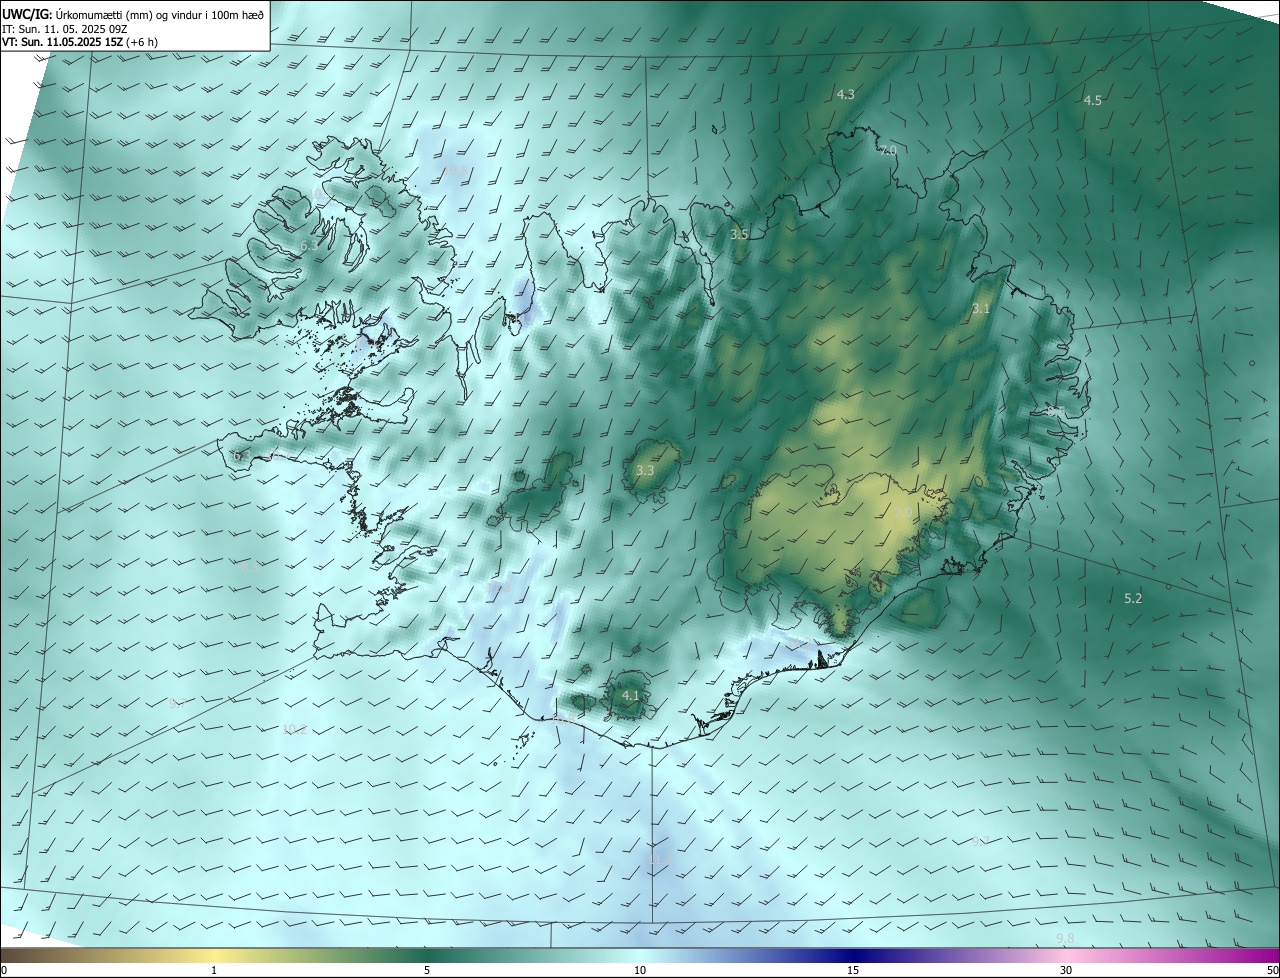
Task: Click the "(+6 h)" forecast offset text
Action: (x=142, y=42)
